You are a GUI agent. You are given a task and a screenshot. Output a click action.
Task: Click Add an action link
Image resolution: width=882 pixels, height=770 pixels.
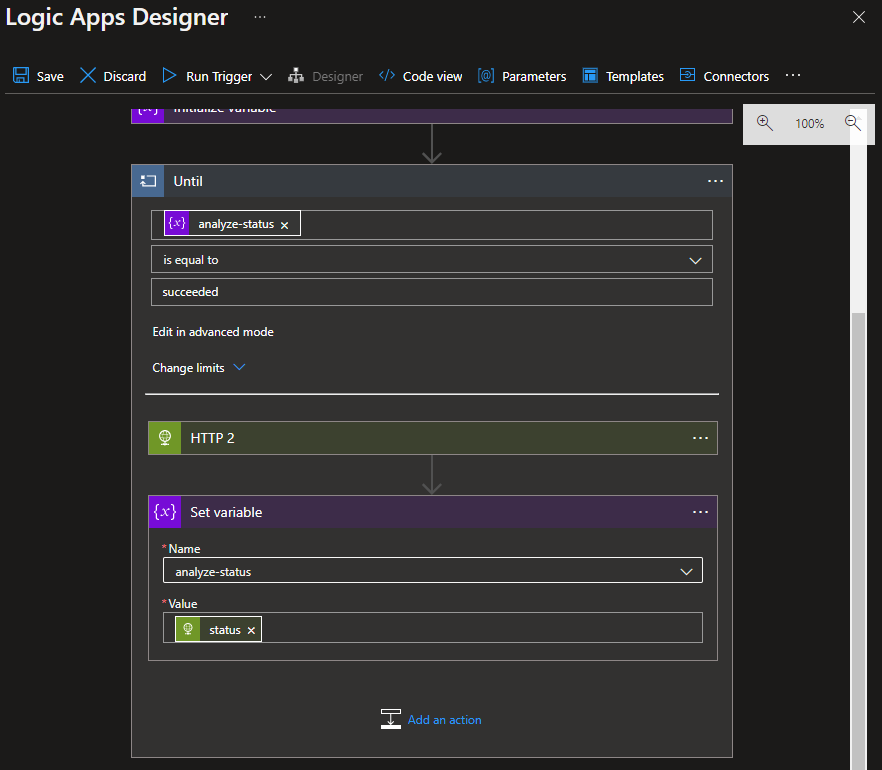(x=444, y=720)
